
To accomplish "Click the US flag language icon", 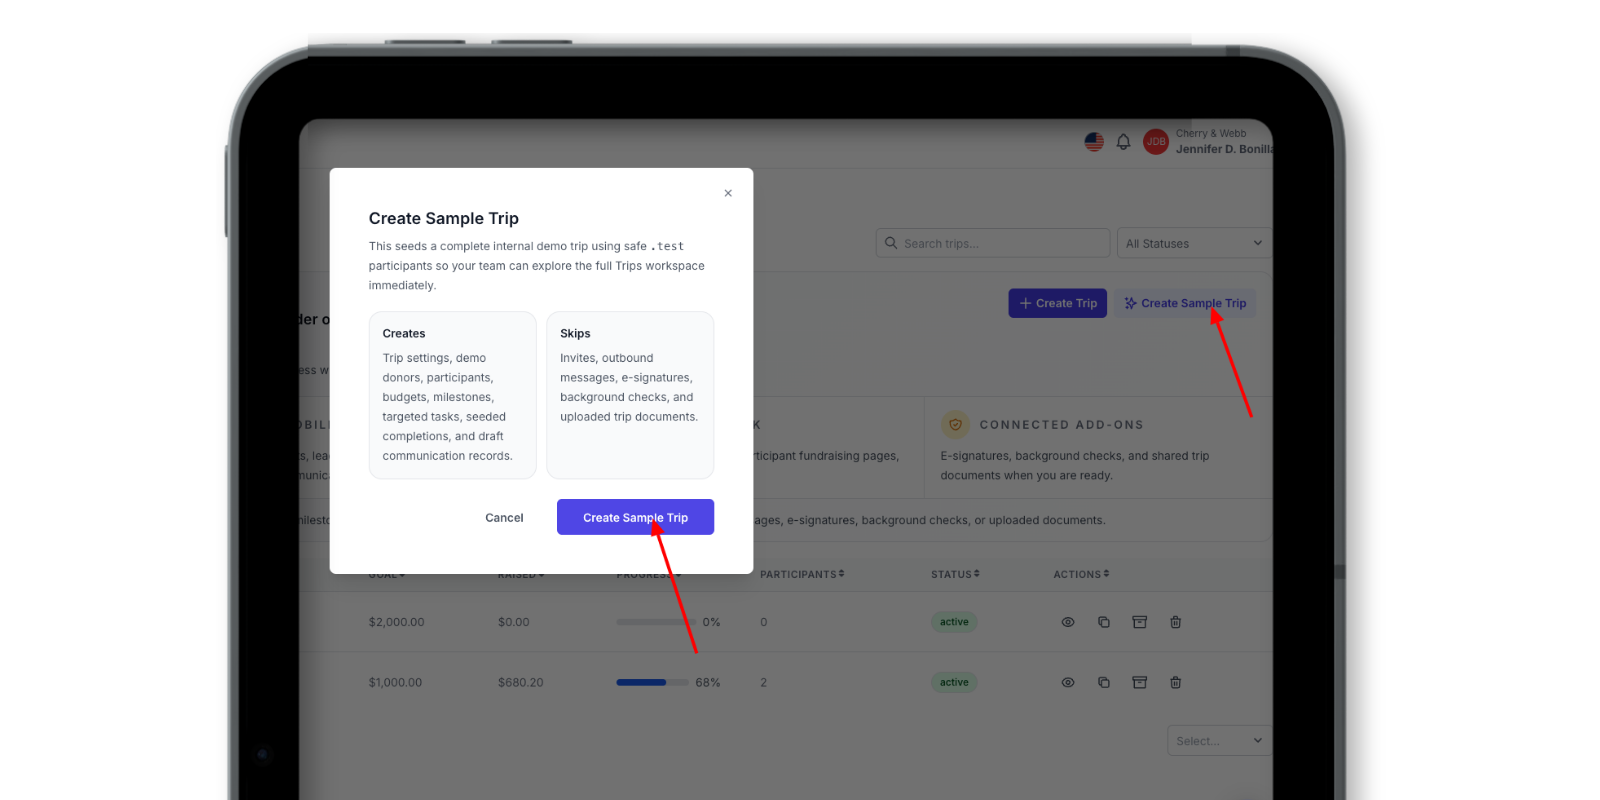I will click(x=1094, y=142).
